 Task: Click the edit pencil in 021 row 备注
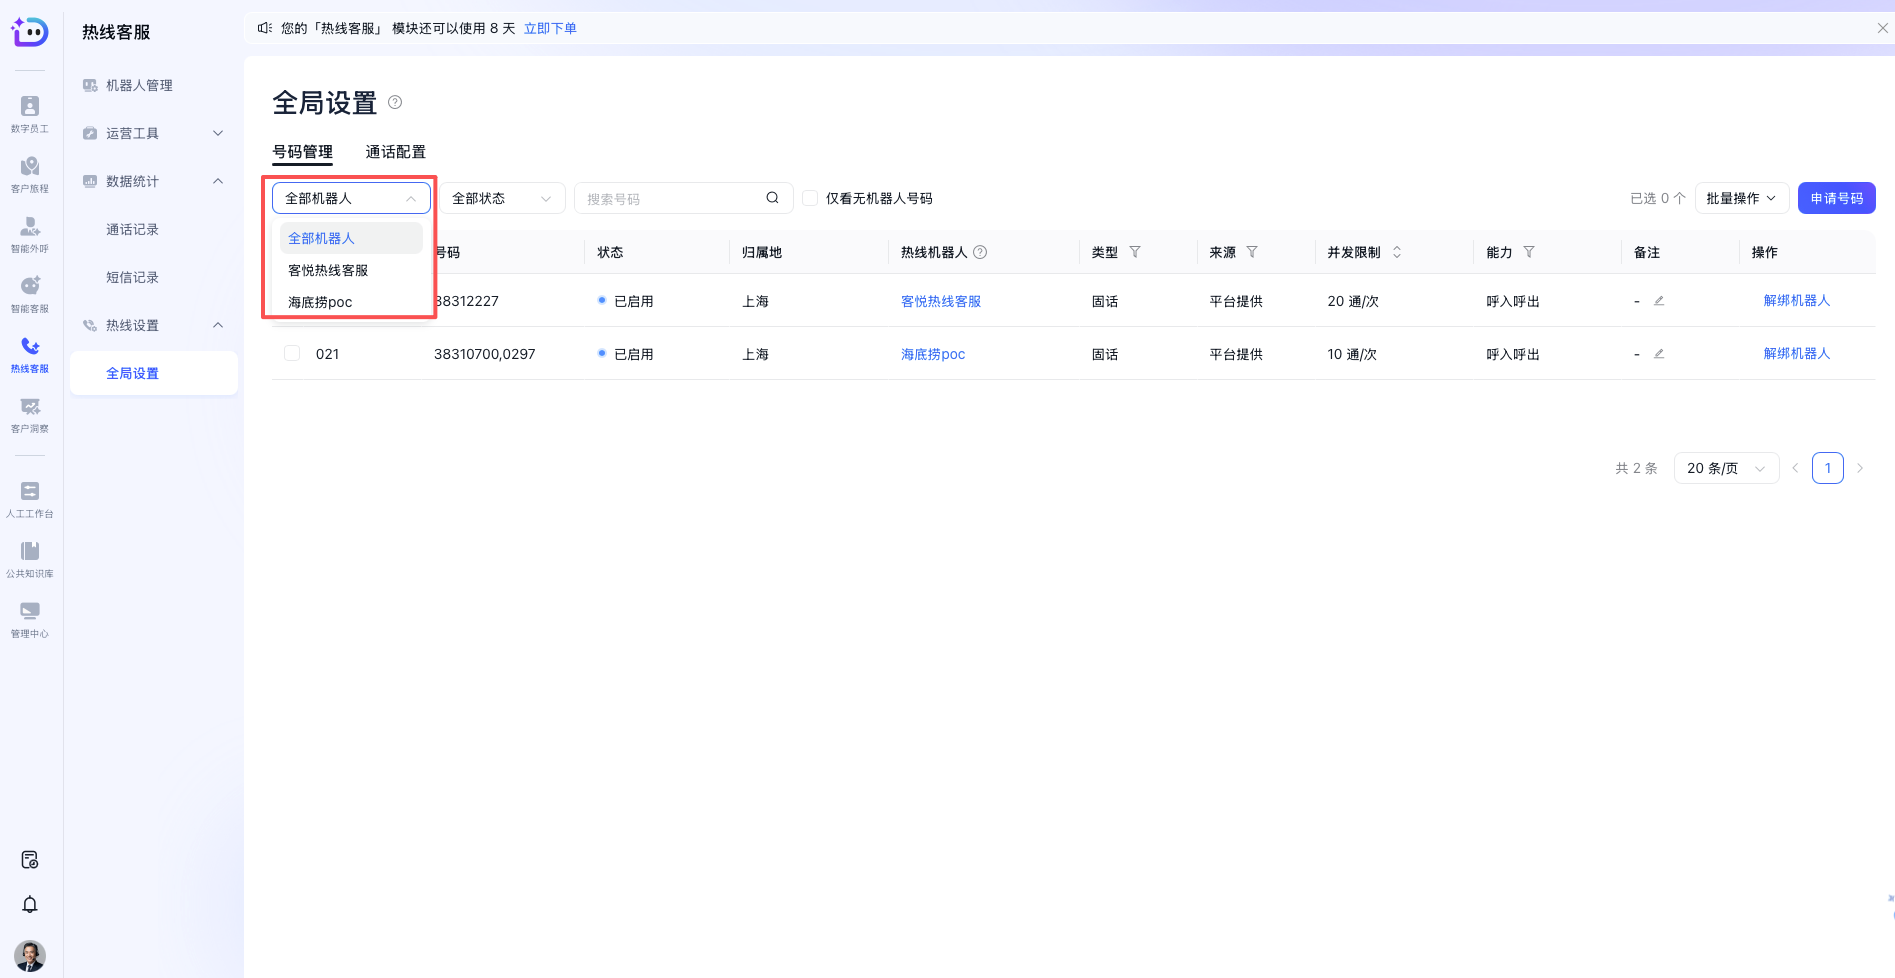(x=1659, y=354)
